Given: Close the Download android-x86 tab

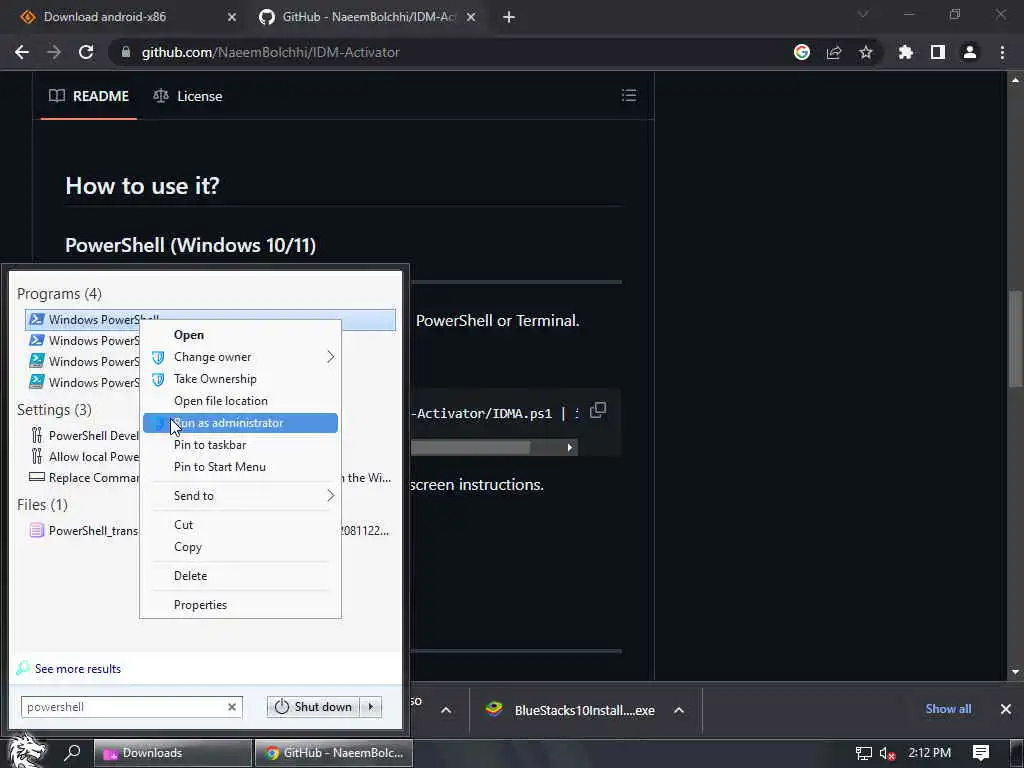Looking at the screenshot, I should (x=232, y=18).
